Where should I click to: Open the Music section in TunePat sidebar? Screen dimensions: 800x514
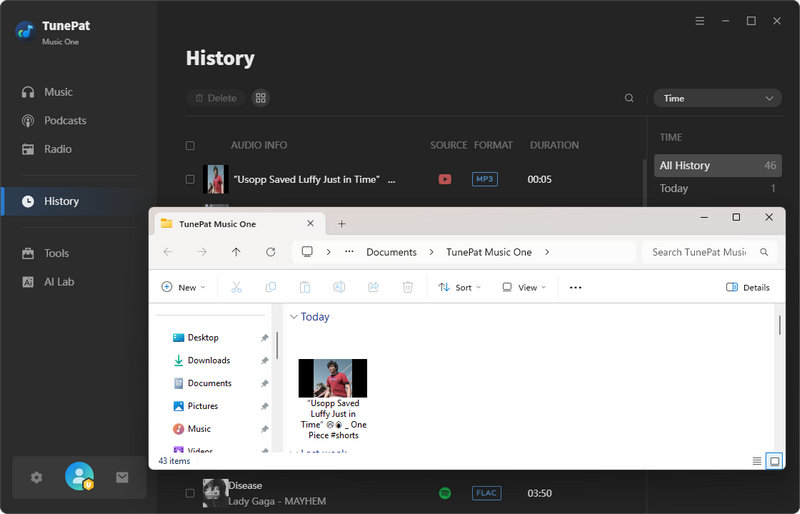pos(58,92)
